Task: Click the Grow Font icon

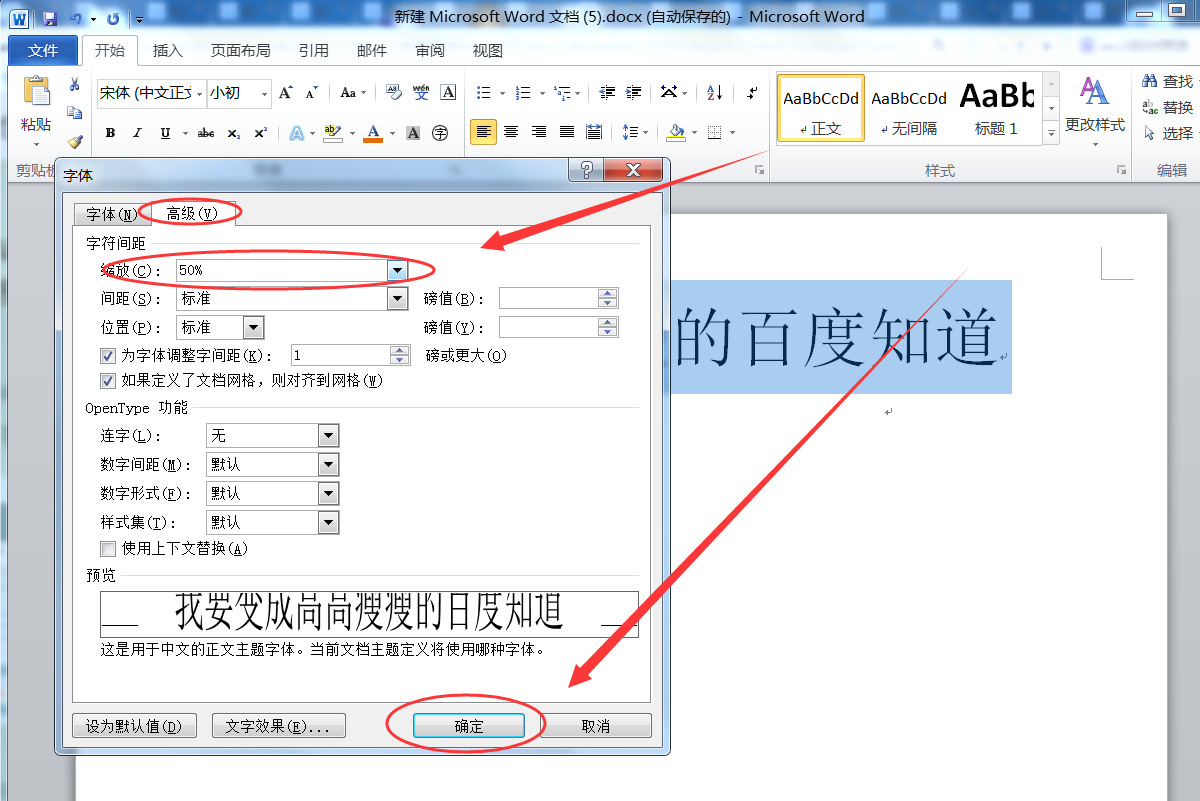Action: point(286,92)
